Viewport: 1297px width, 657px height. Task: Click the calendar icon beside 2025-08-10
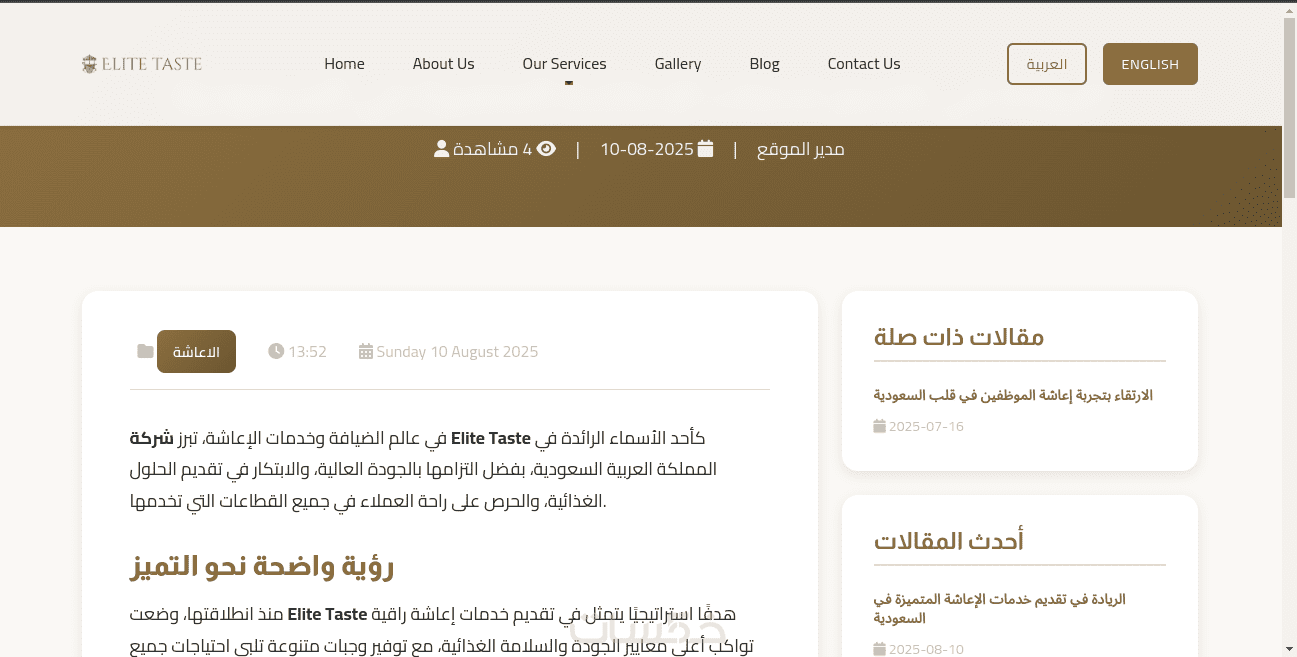click(880, 649)
